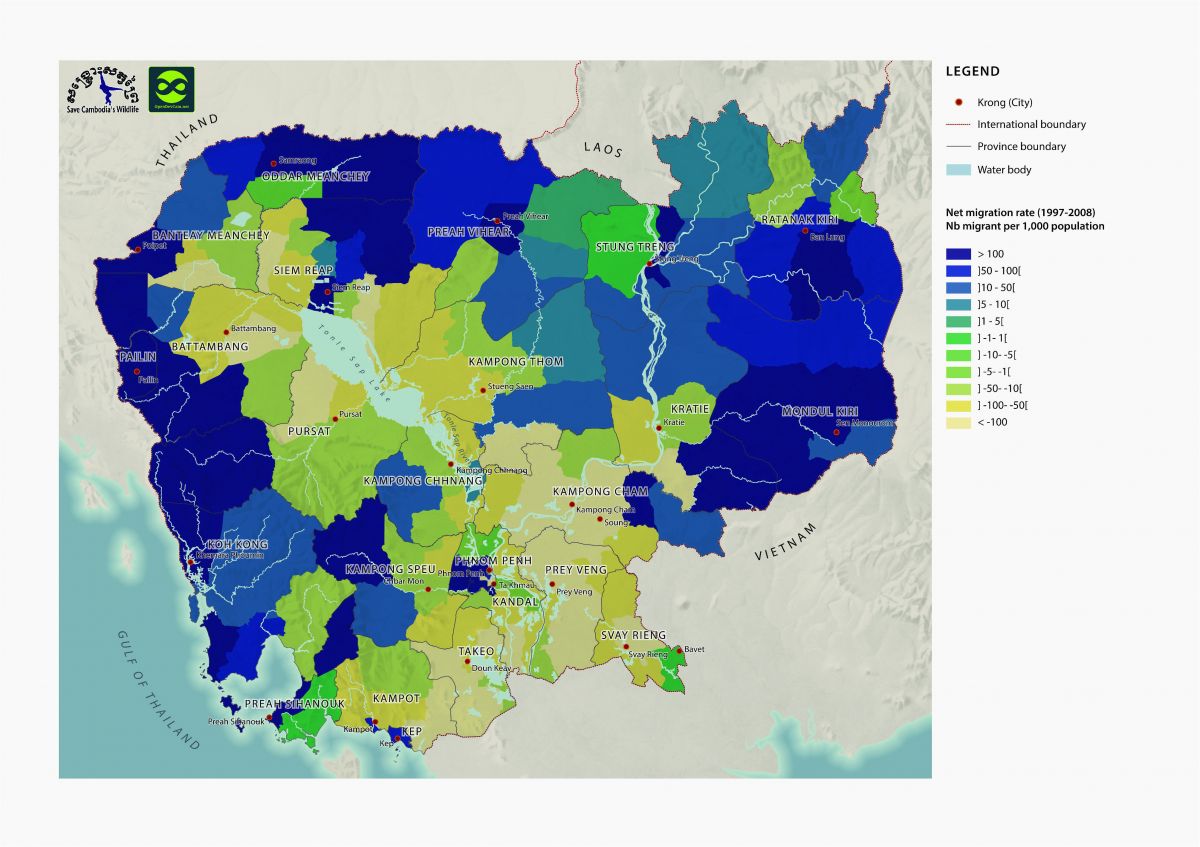Viewport: 1200px width, 847px height.
Task: Select the Battambang city marker dot
Action: (x=226, y=328)
